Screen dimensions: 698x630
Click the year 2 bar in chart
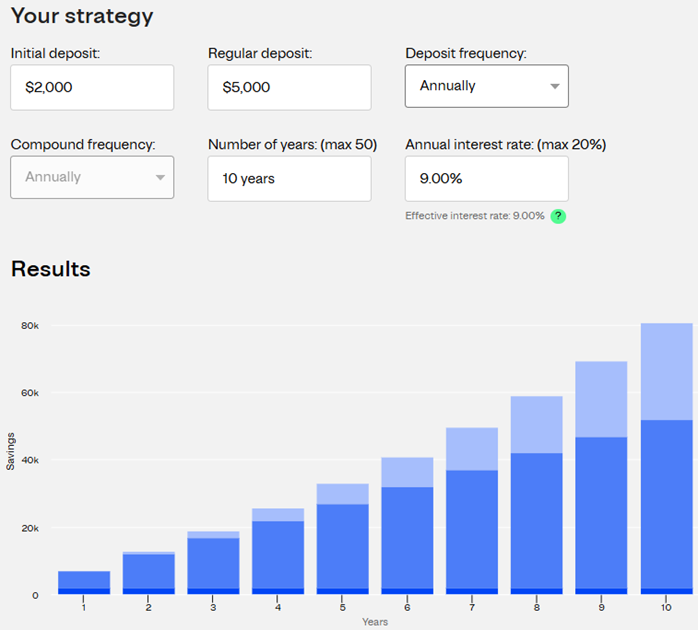(x=149, y=570)
